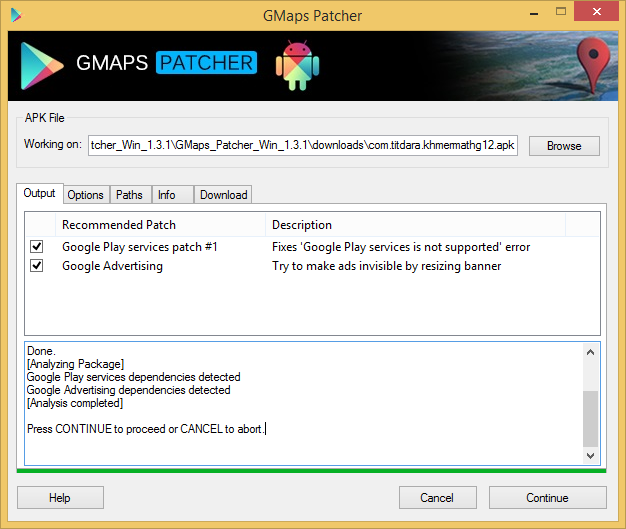The height and width of the screenshot is (529, 626).
Task: Select the 'Google Play services patch #1' row text
Action: [140, 247]
